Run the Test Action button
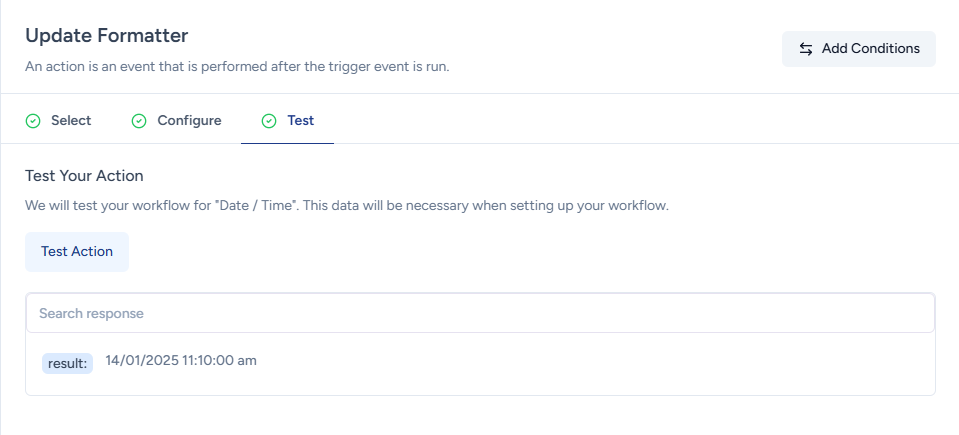This screenshot has height=435, width=959. [77, 252]
